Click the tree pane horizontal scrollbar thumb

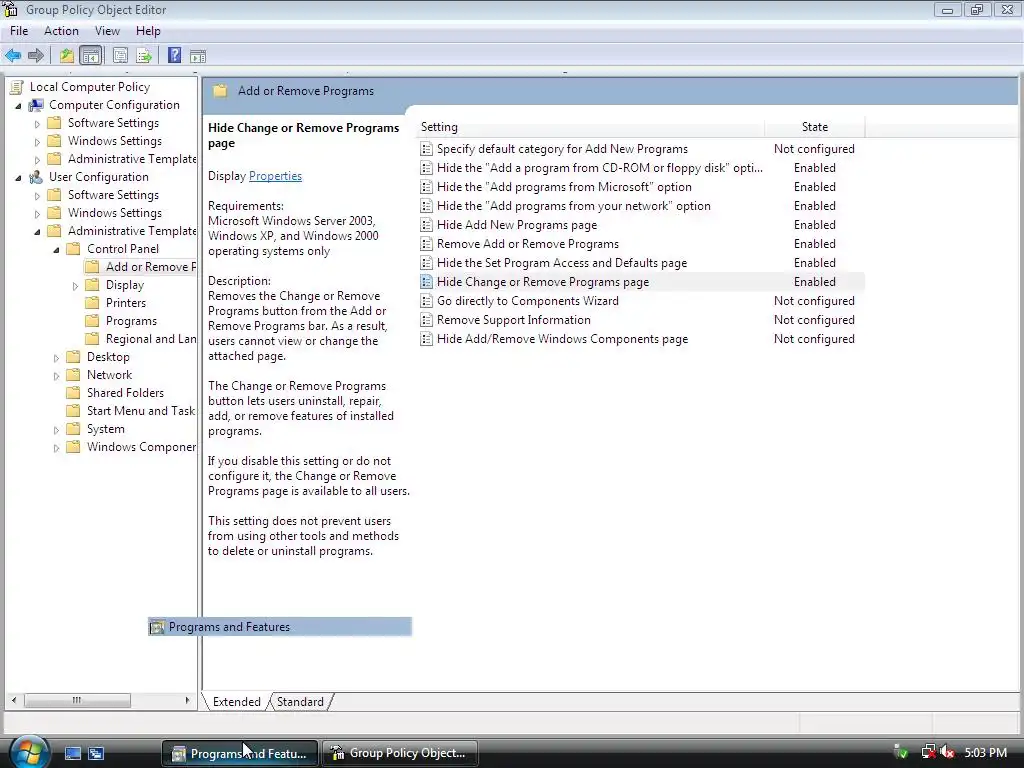click(x=77, y=700)
